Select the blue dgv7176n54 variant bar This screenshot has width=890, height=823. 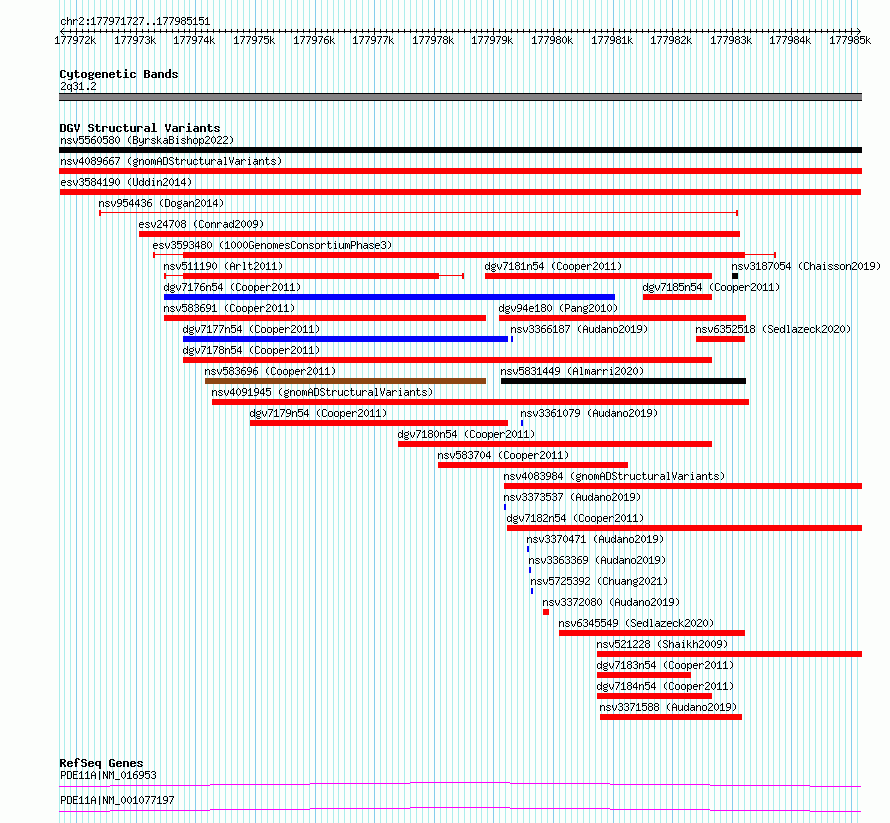click(389, 297)
